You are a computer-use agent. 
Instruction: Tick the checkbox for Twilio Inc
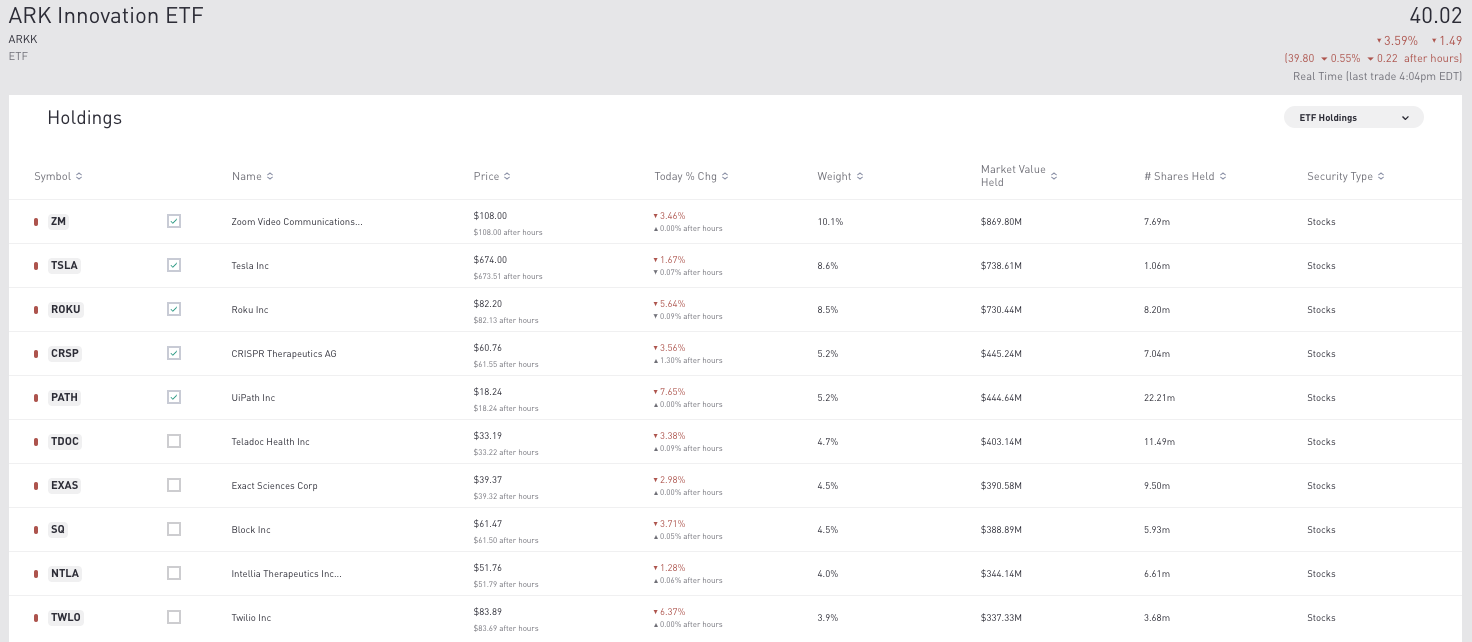click(x=174, y=617)
